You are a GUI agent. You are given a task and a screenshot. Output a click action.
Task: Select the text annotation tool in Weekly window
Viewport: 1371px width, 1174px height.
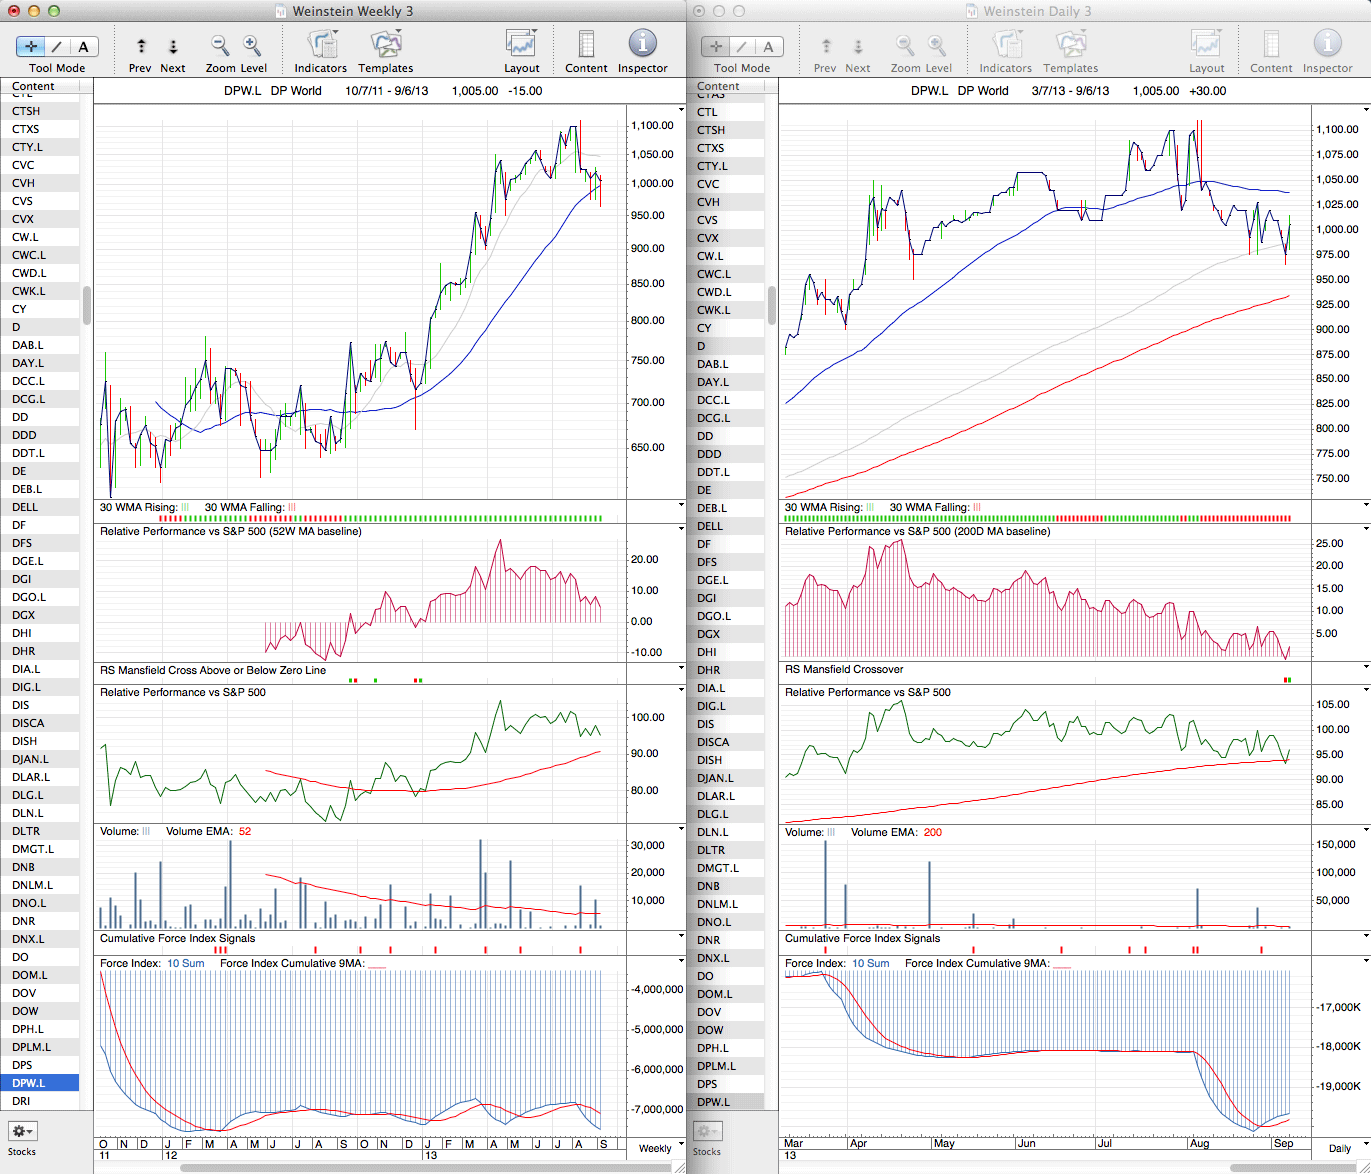click(83, 46)
